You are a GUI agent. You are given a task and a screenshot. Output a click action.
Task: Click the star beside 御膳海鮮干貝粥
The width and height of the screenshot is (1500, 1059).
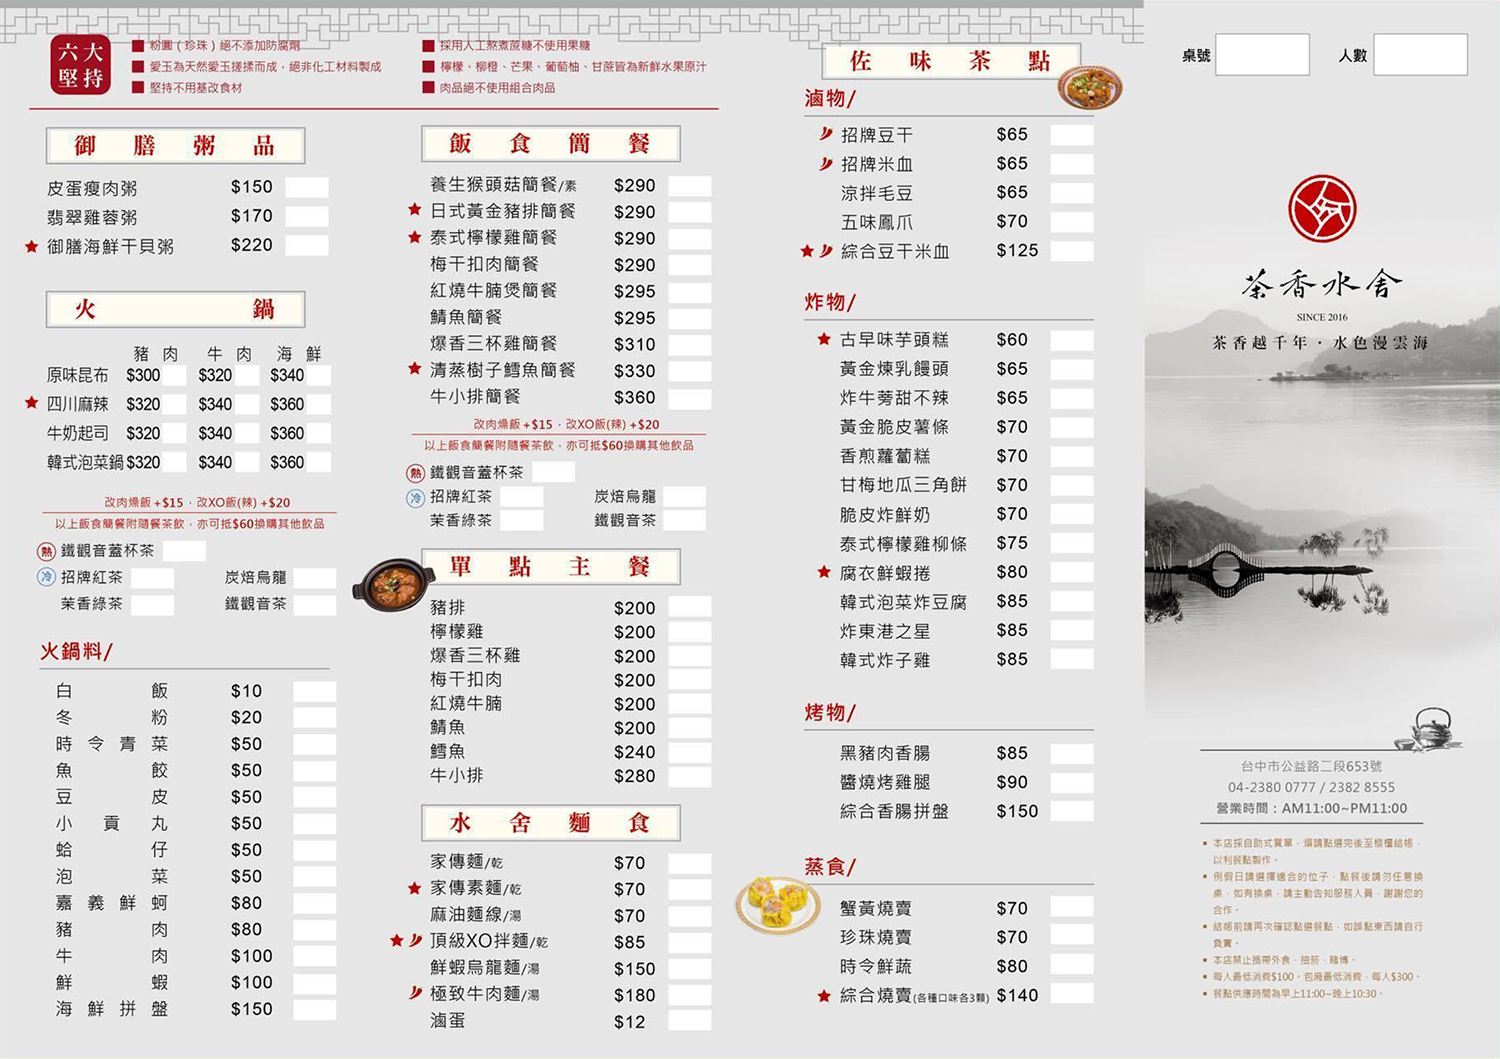tap(31, 246)
